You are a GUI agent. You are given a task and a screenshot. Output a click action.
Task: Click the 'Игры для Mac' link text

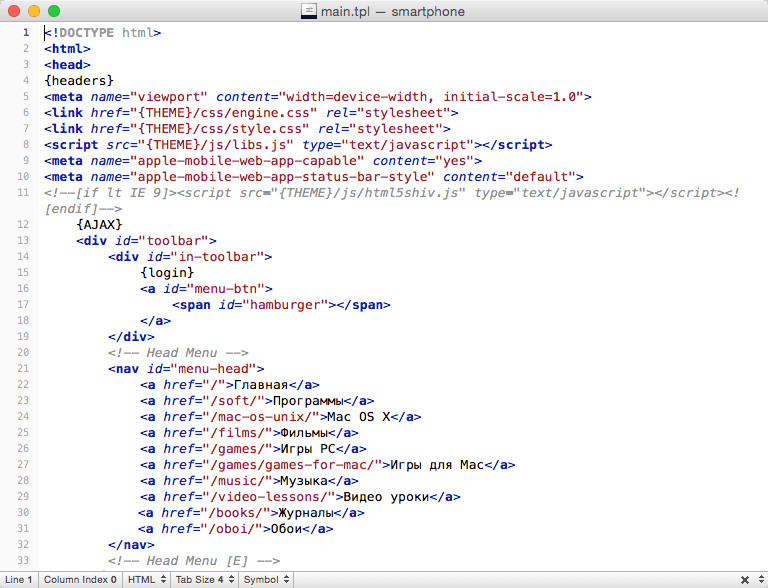point(437,465)
